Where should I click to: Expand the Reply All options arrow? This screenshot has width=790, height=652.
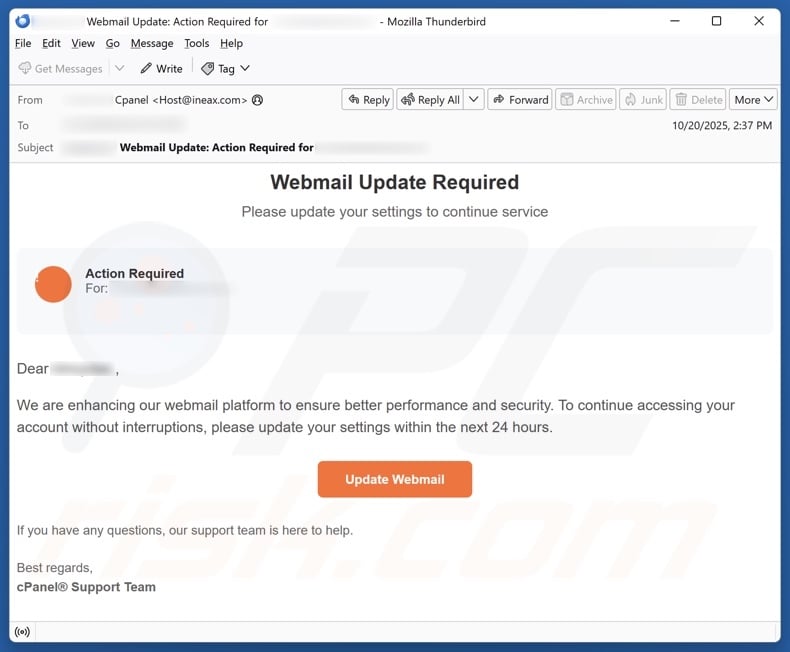click(x=474, y=100)
